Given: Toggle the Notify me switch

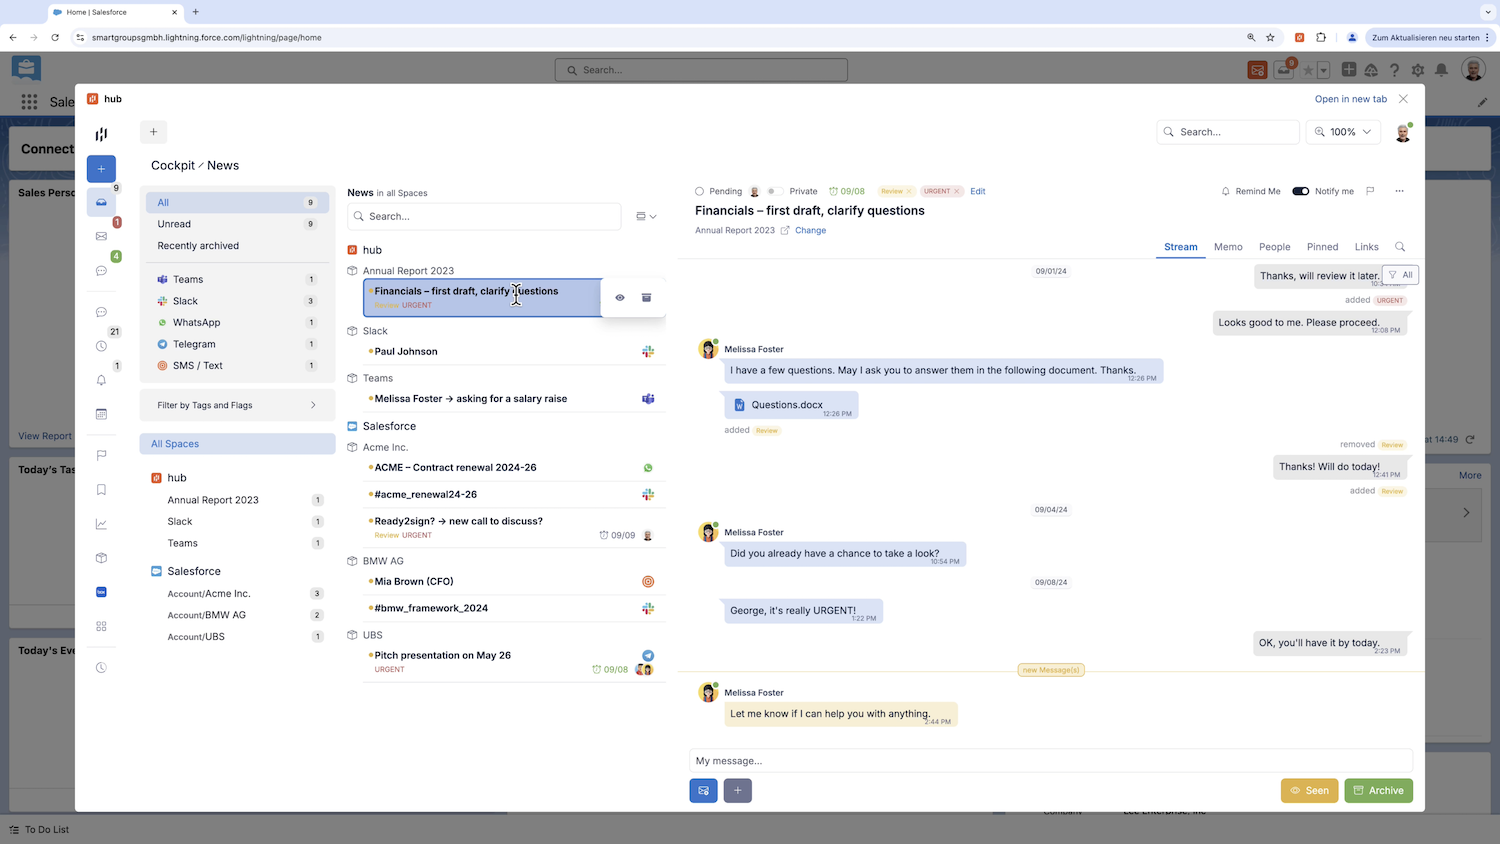Looking at the screenshot, I should (x=1300, y=191).
